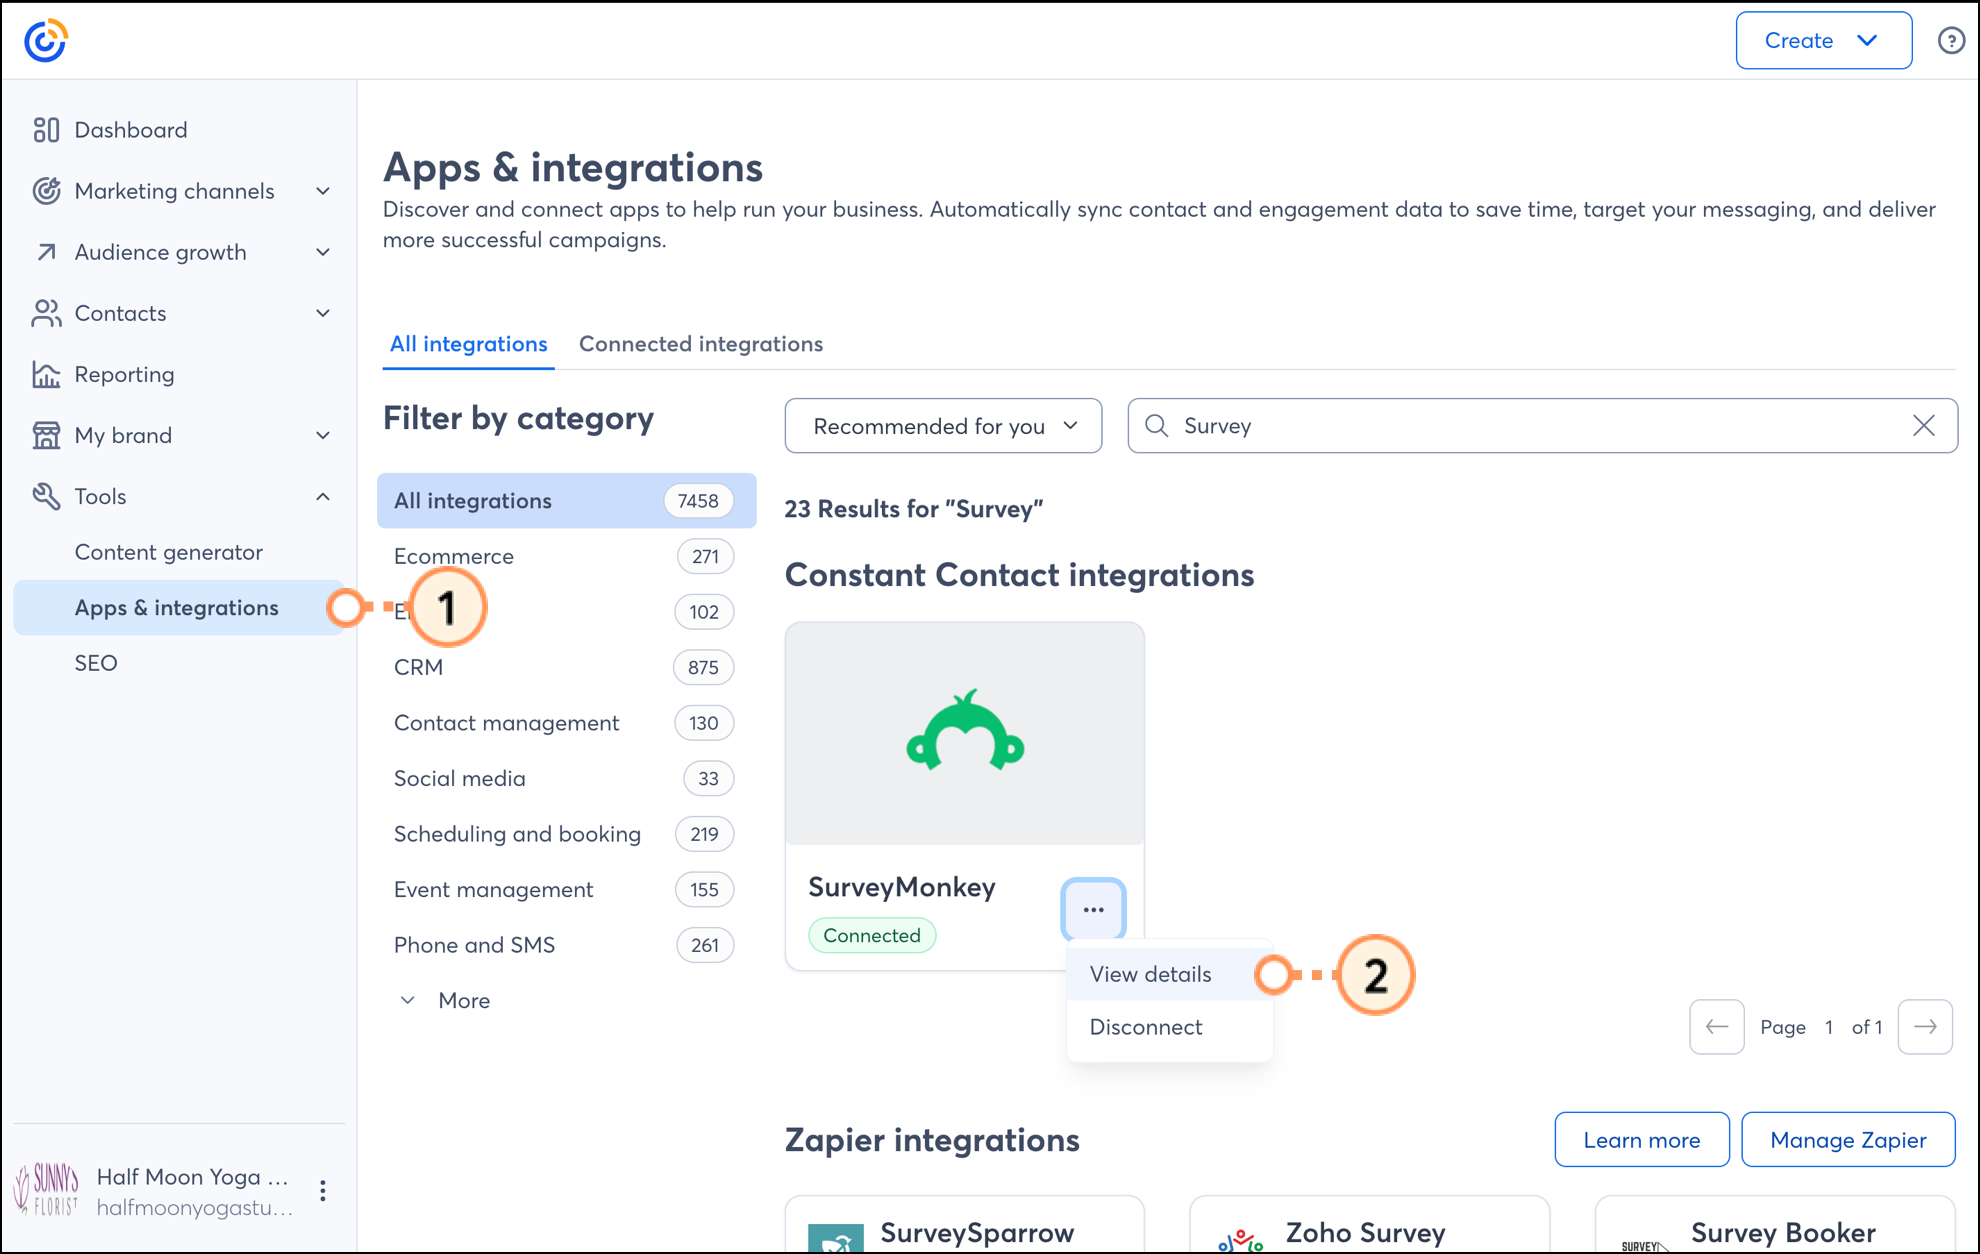The image size is (1980, 1254).
Task: Click the Sunny's Florist account avatar
Action: point(46,1190)
